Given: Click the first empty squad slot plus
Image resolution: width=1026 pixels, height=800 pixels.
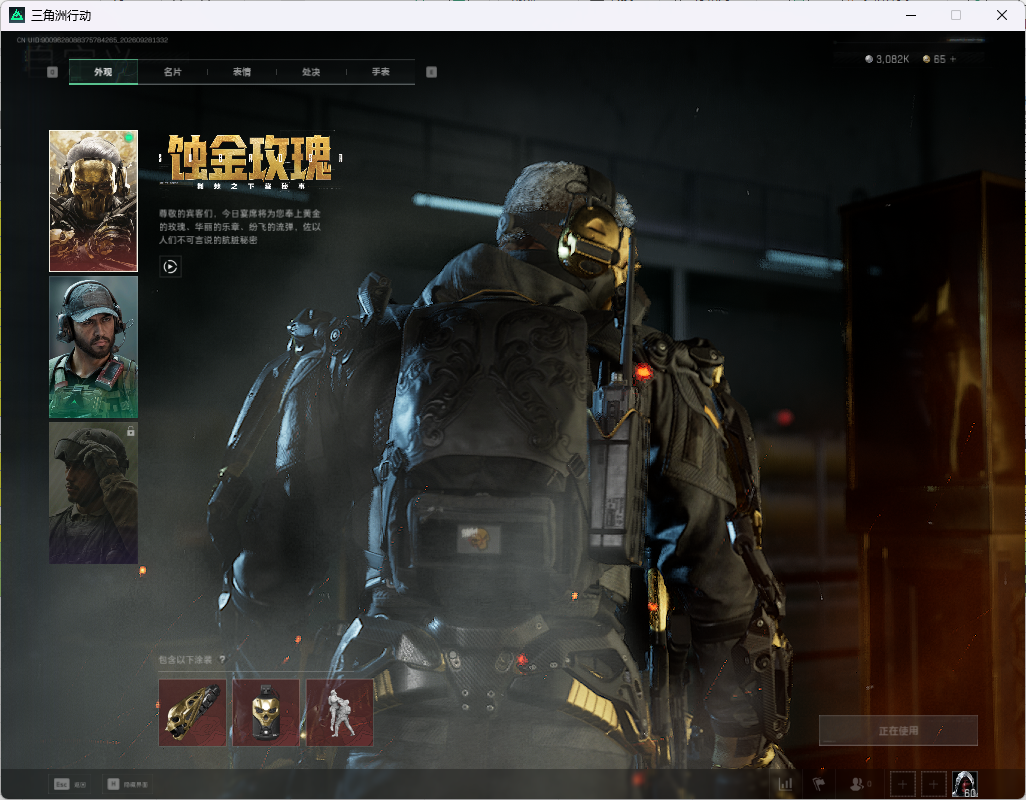Looking at the screenshot, I should coord(902,784).
